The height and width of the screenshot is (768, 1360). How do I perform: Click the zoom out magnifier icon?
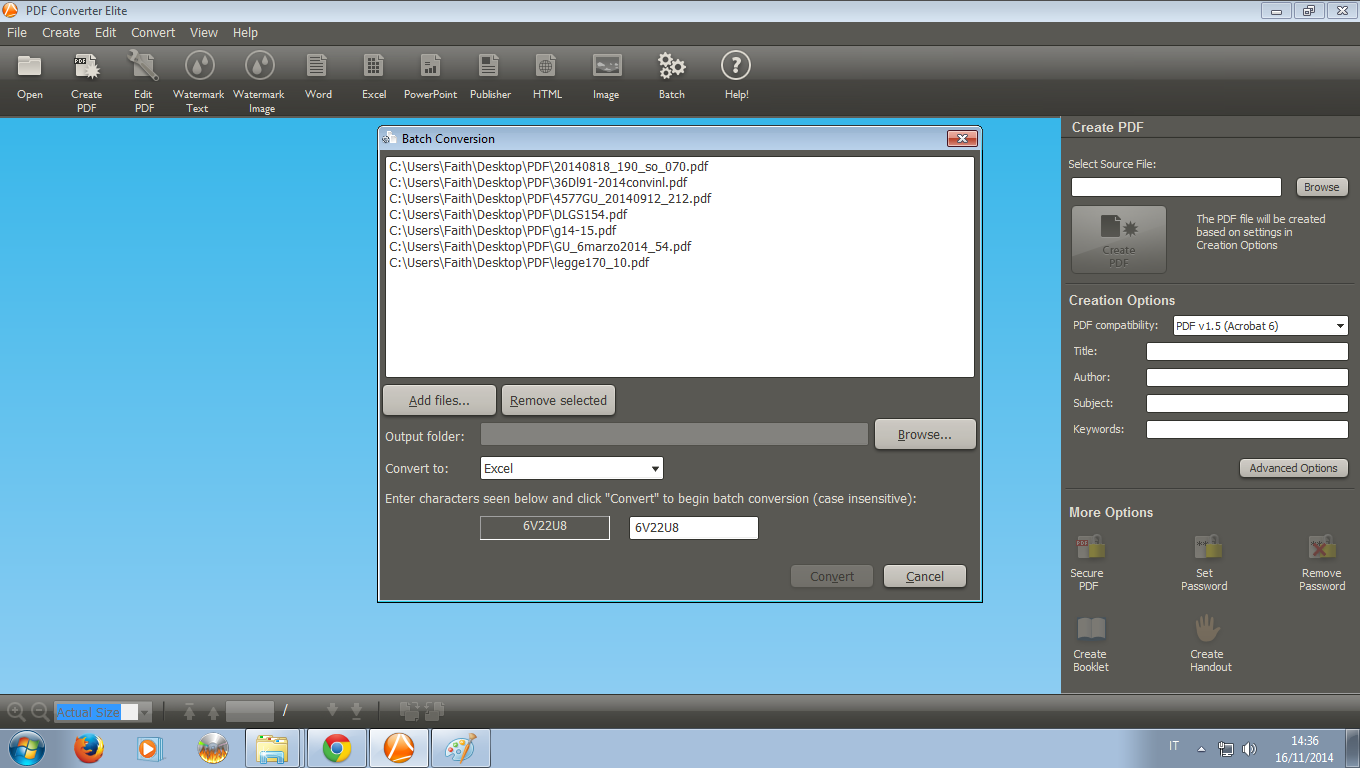pyautogui.click(x=40, y=712)
